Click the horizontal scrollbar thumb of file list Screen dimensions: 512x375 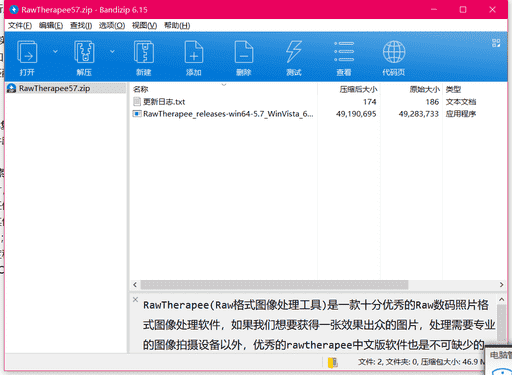274,285
